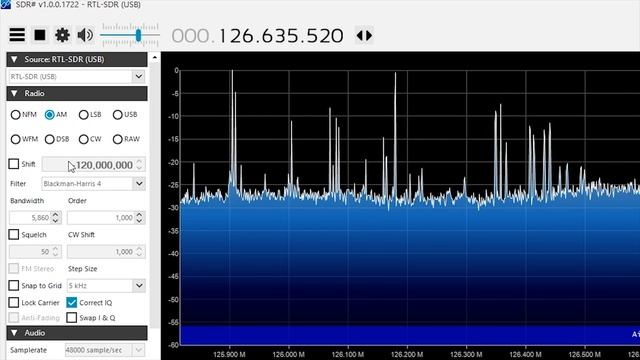
Task: Click the 126 MHz digits in the frequency display
Action: (236, 36)
